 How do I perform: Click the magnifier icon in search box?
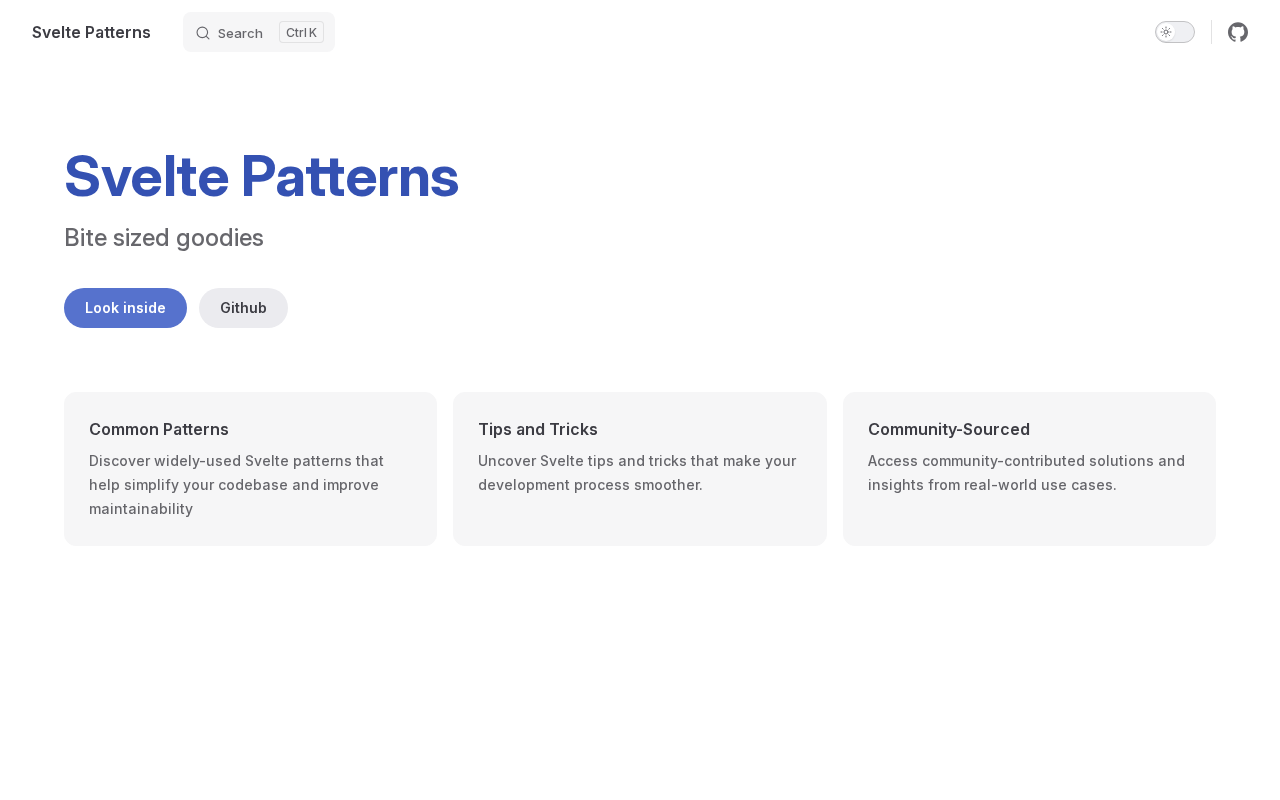pos(203,33)
